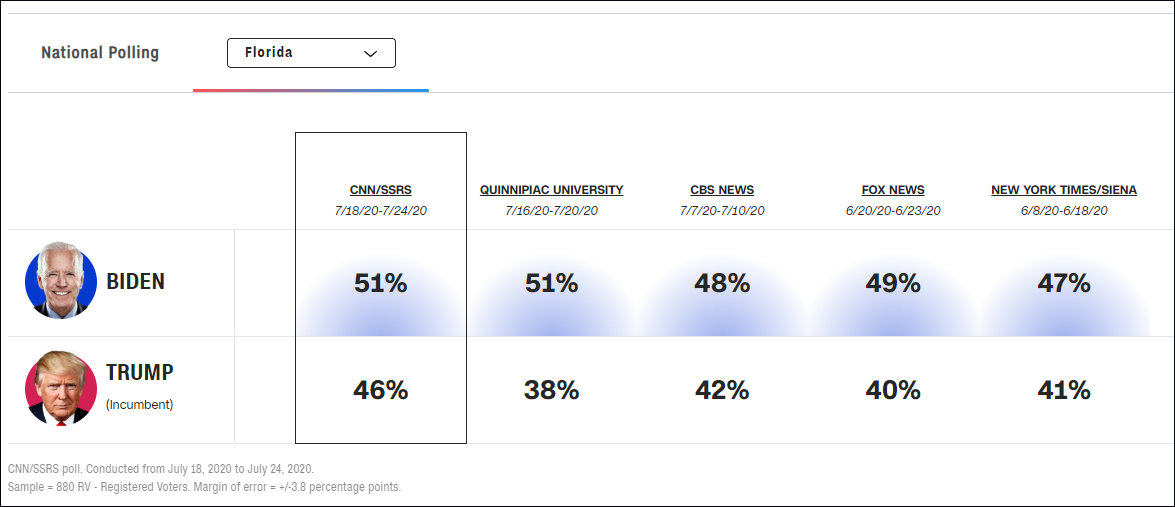The width and height of the screenshot is (1175, 507).
Task: Select Trump's 46% CNN/SSRS result
Action: click(x=381, y=390)
